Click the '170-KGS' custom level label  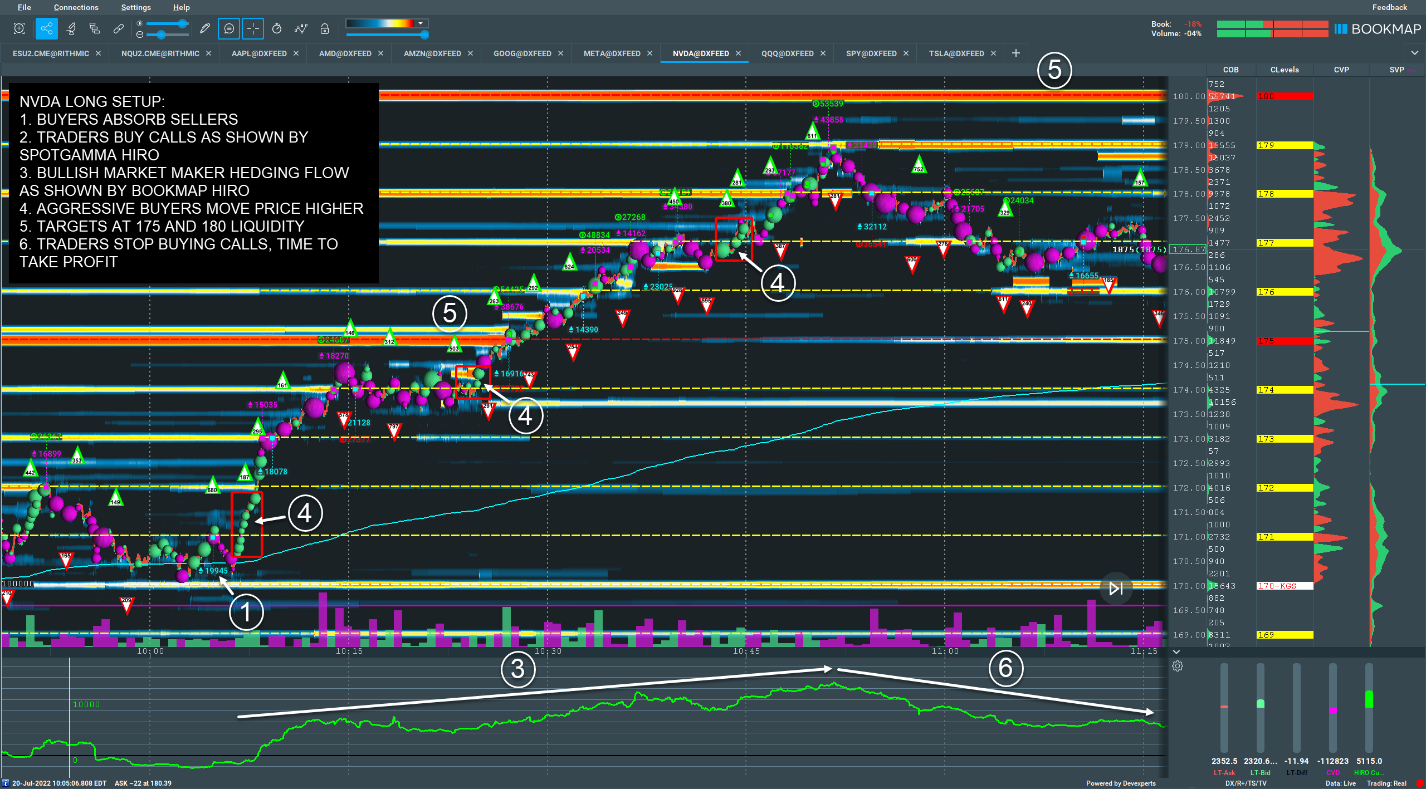coord(1285,585)
